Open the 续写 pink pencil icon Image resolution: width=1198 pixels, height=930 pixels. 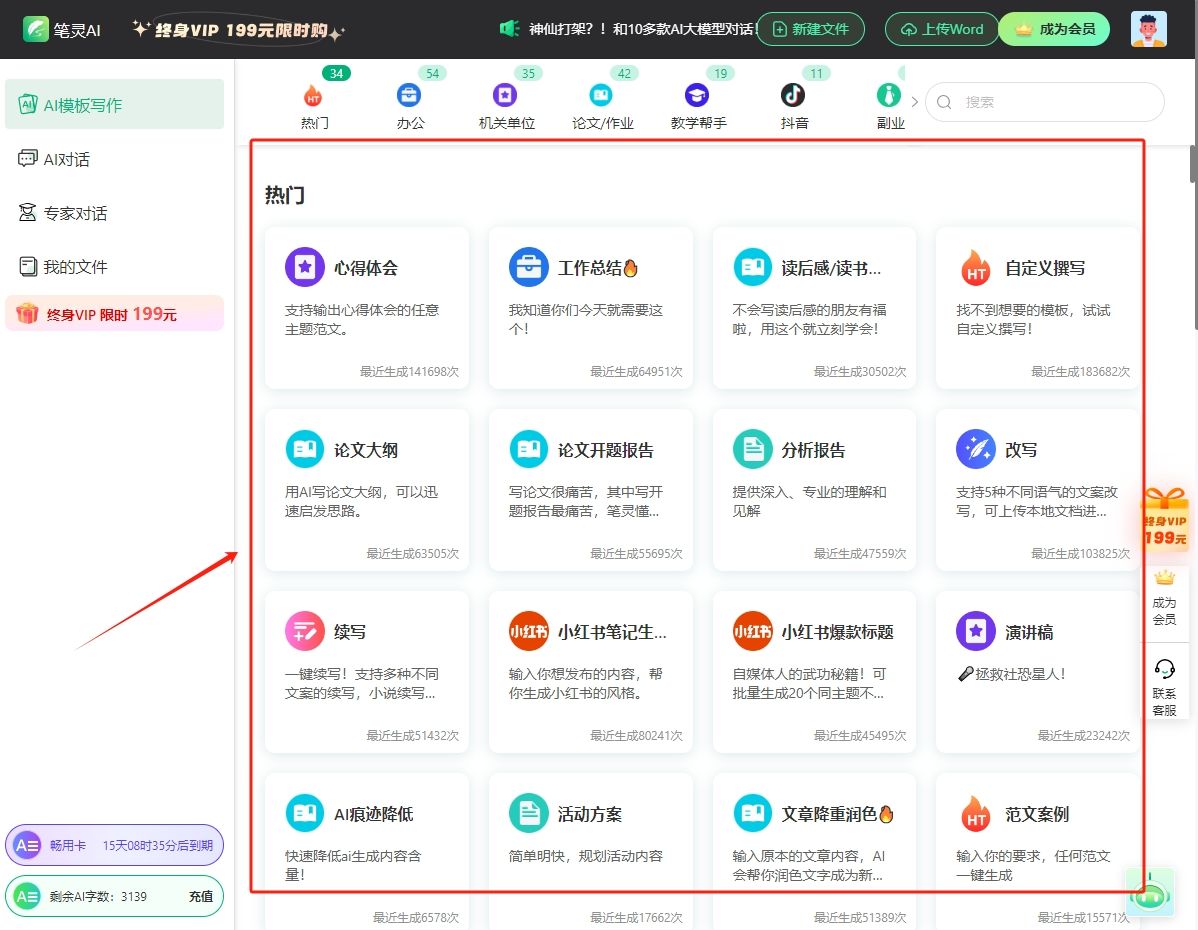click(305, 630)
